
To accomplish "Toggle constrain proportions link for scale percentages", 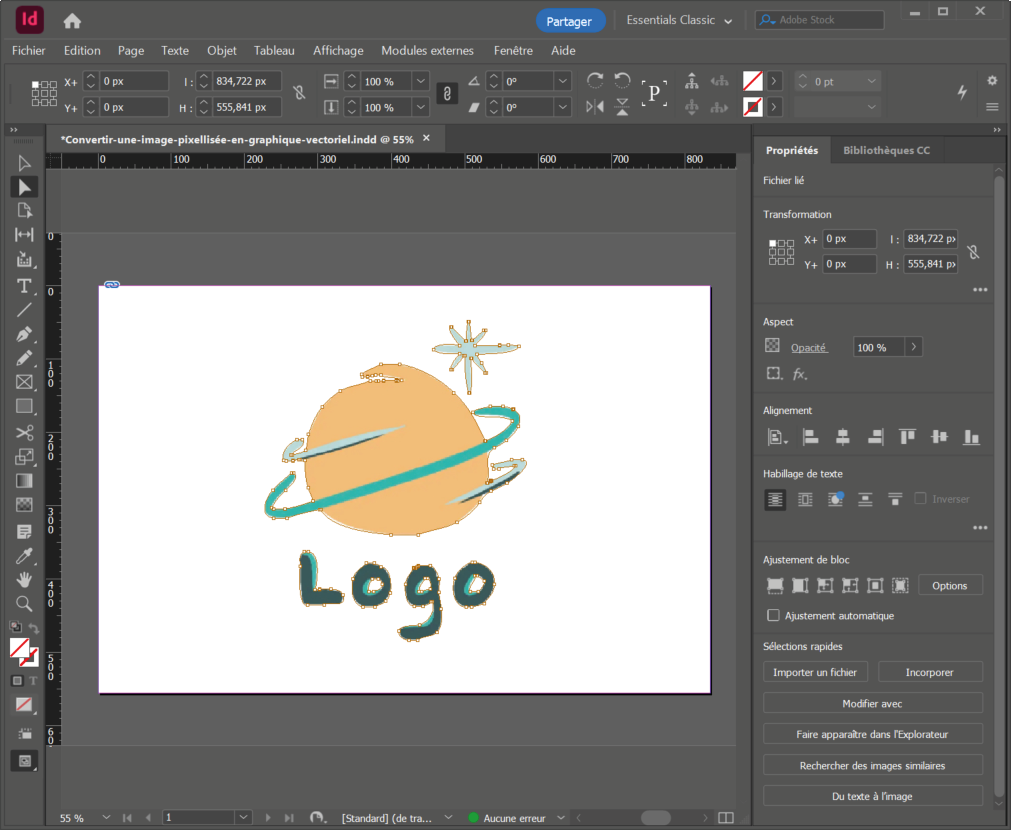I will pos(448,94).
